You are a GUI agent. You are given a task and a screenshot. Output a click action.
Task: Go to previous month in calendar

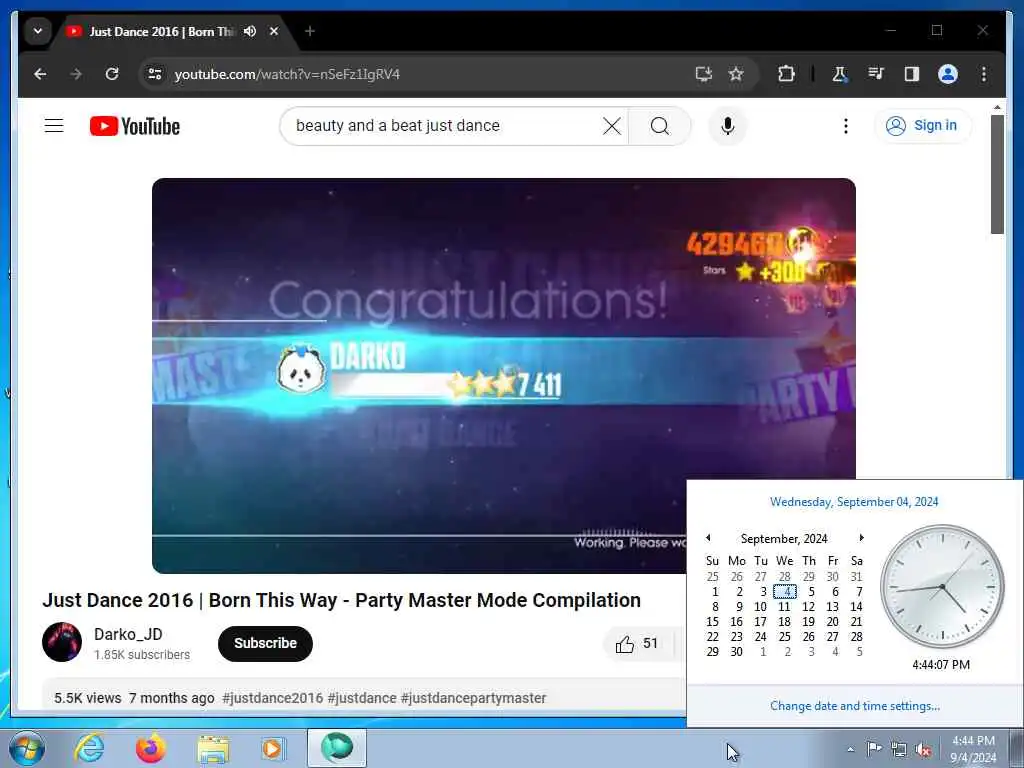(708, 537)
